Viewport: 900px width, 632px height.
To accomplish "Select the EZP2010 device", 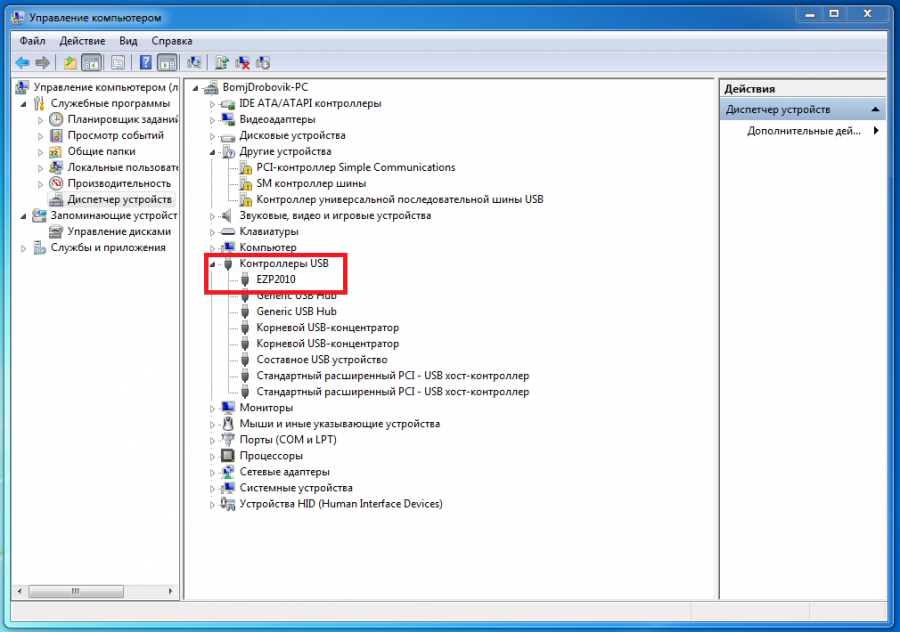I will (276, 279).
